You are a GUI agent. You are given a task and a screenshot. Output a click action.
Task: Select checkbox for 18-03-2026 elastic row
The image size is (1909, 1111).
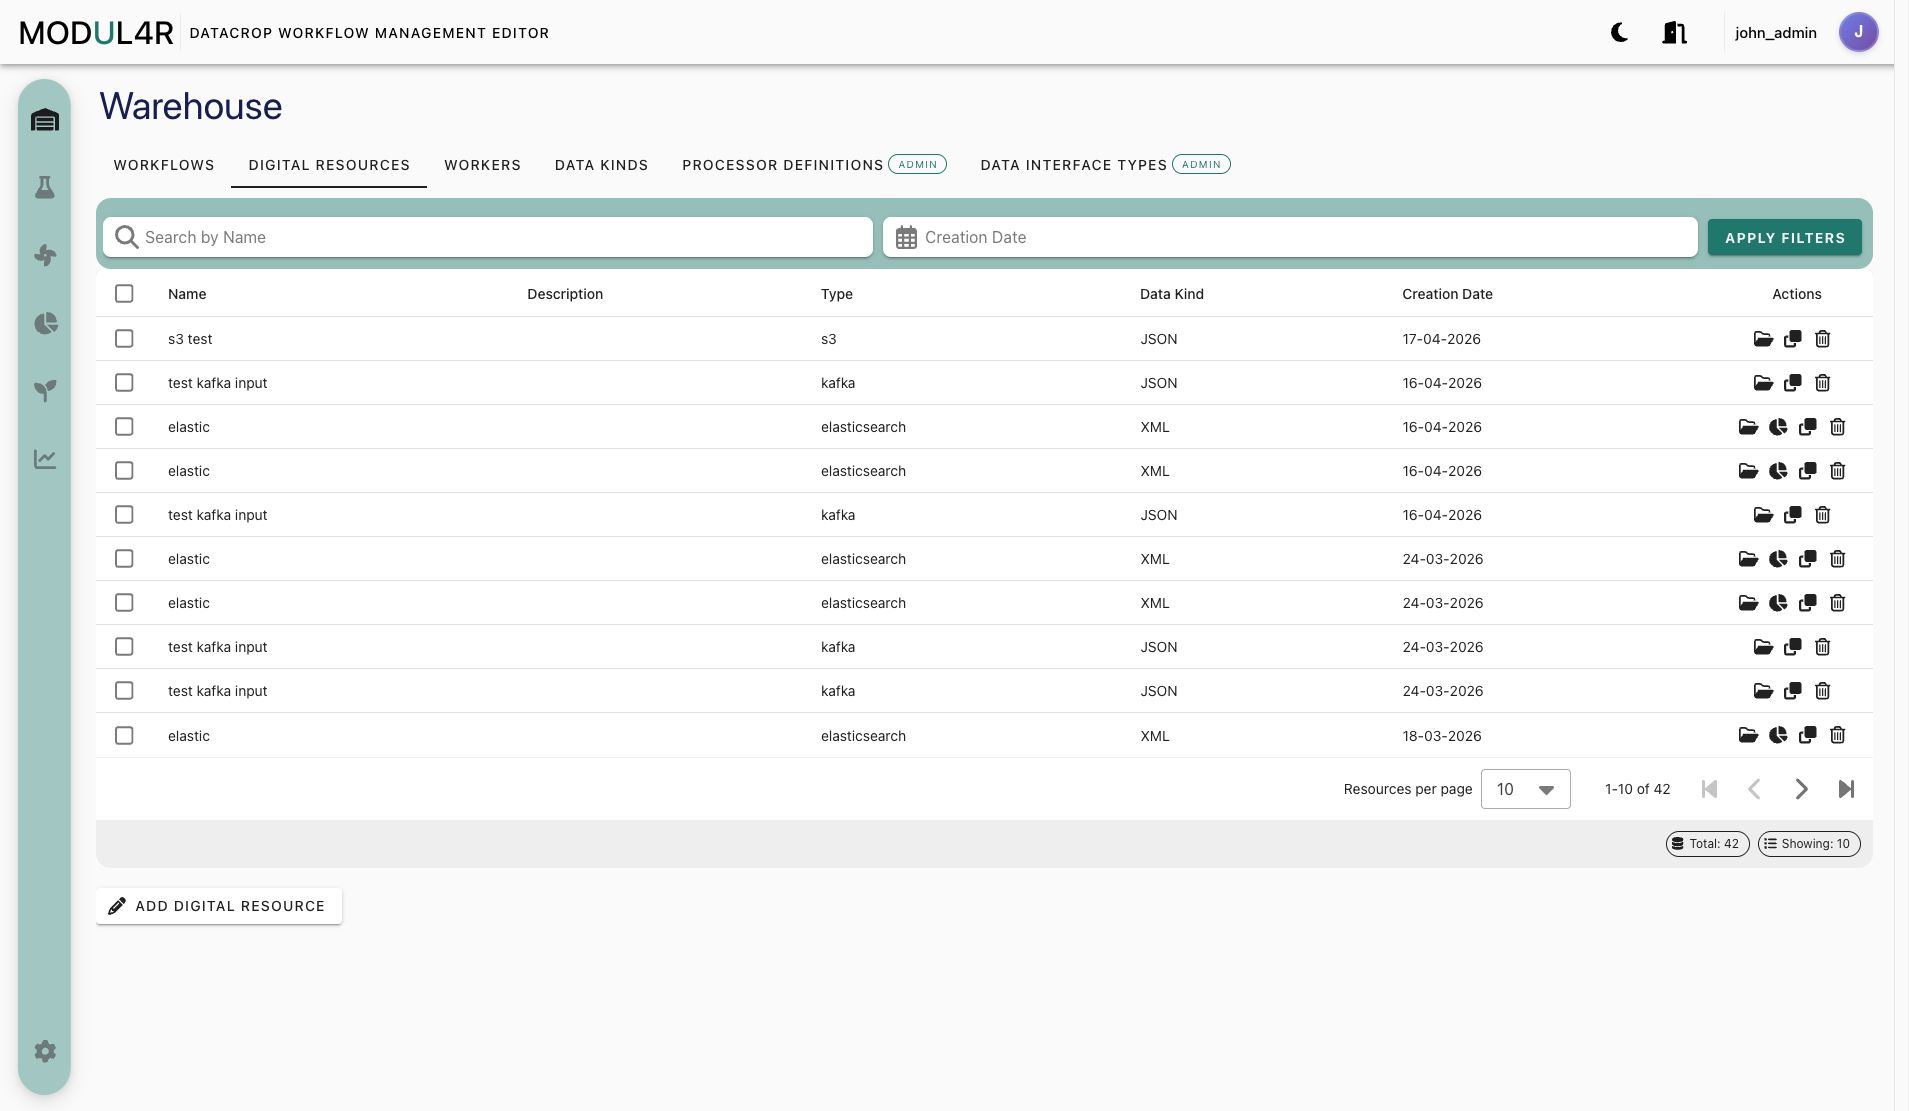click(x=124, y=735)
